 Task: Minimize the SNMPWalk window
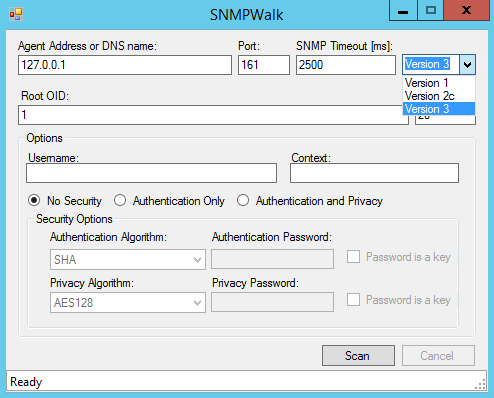[x=403, y=11]
